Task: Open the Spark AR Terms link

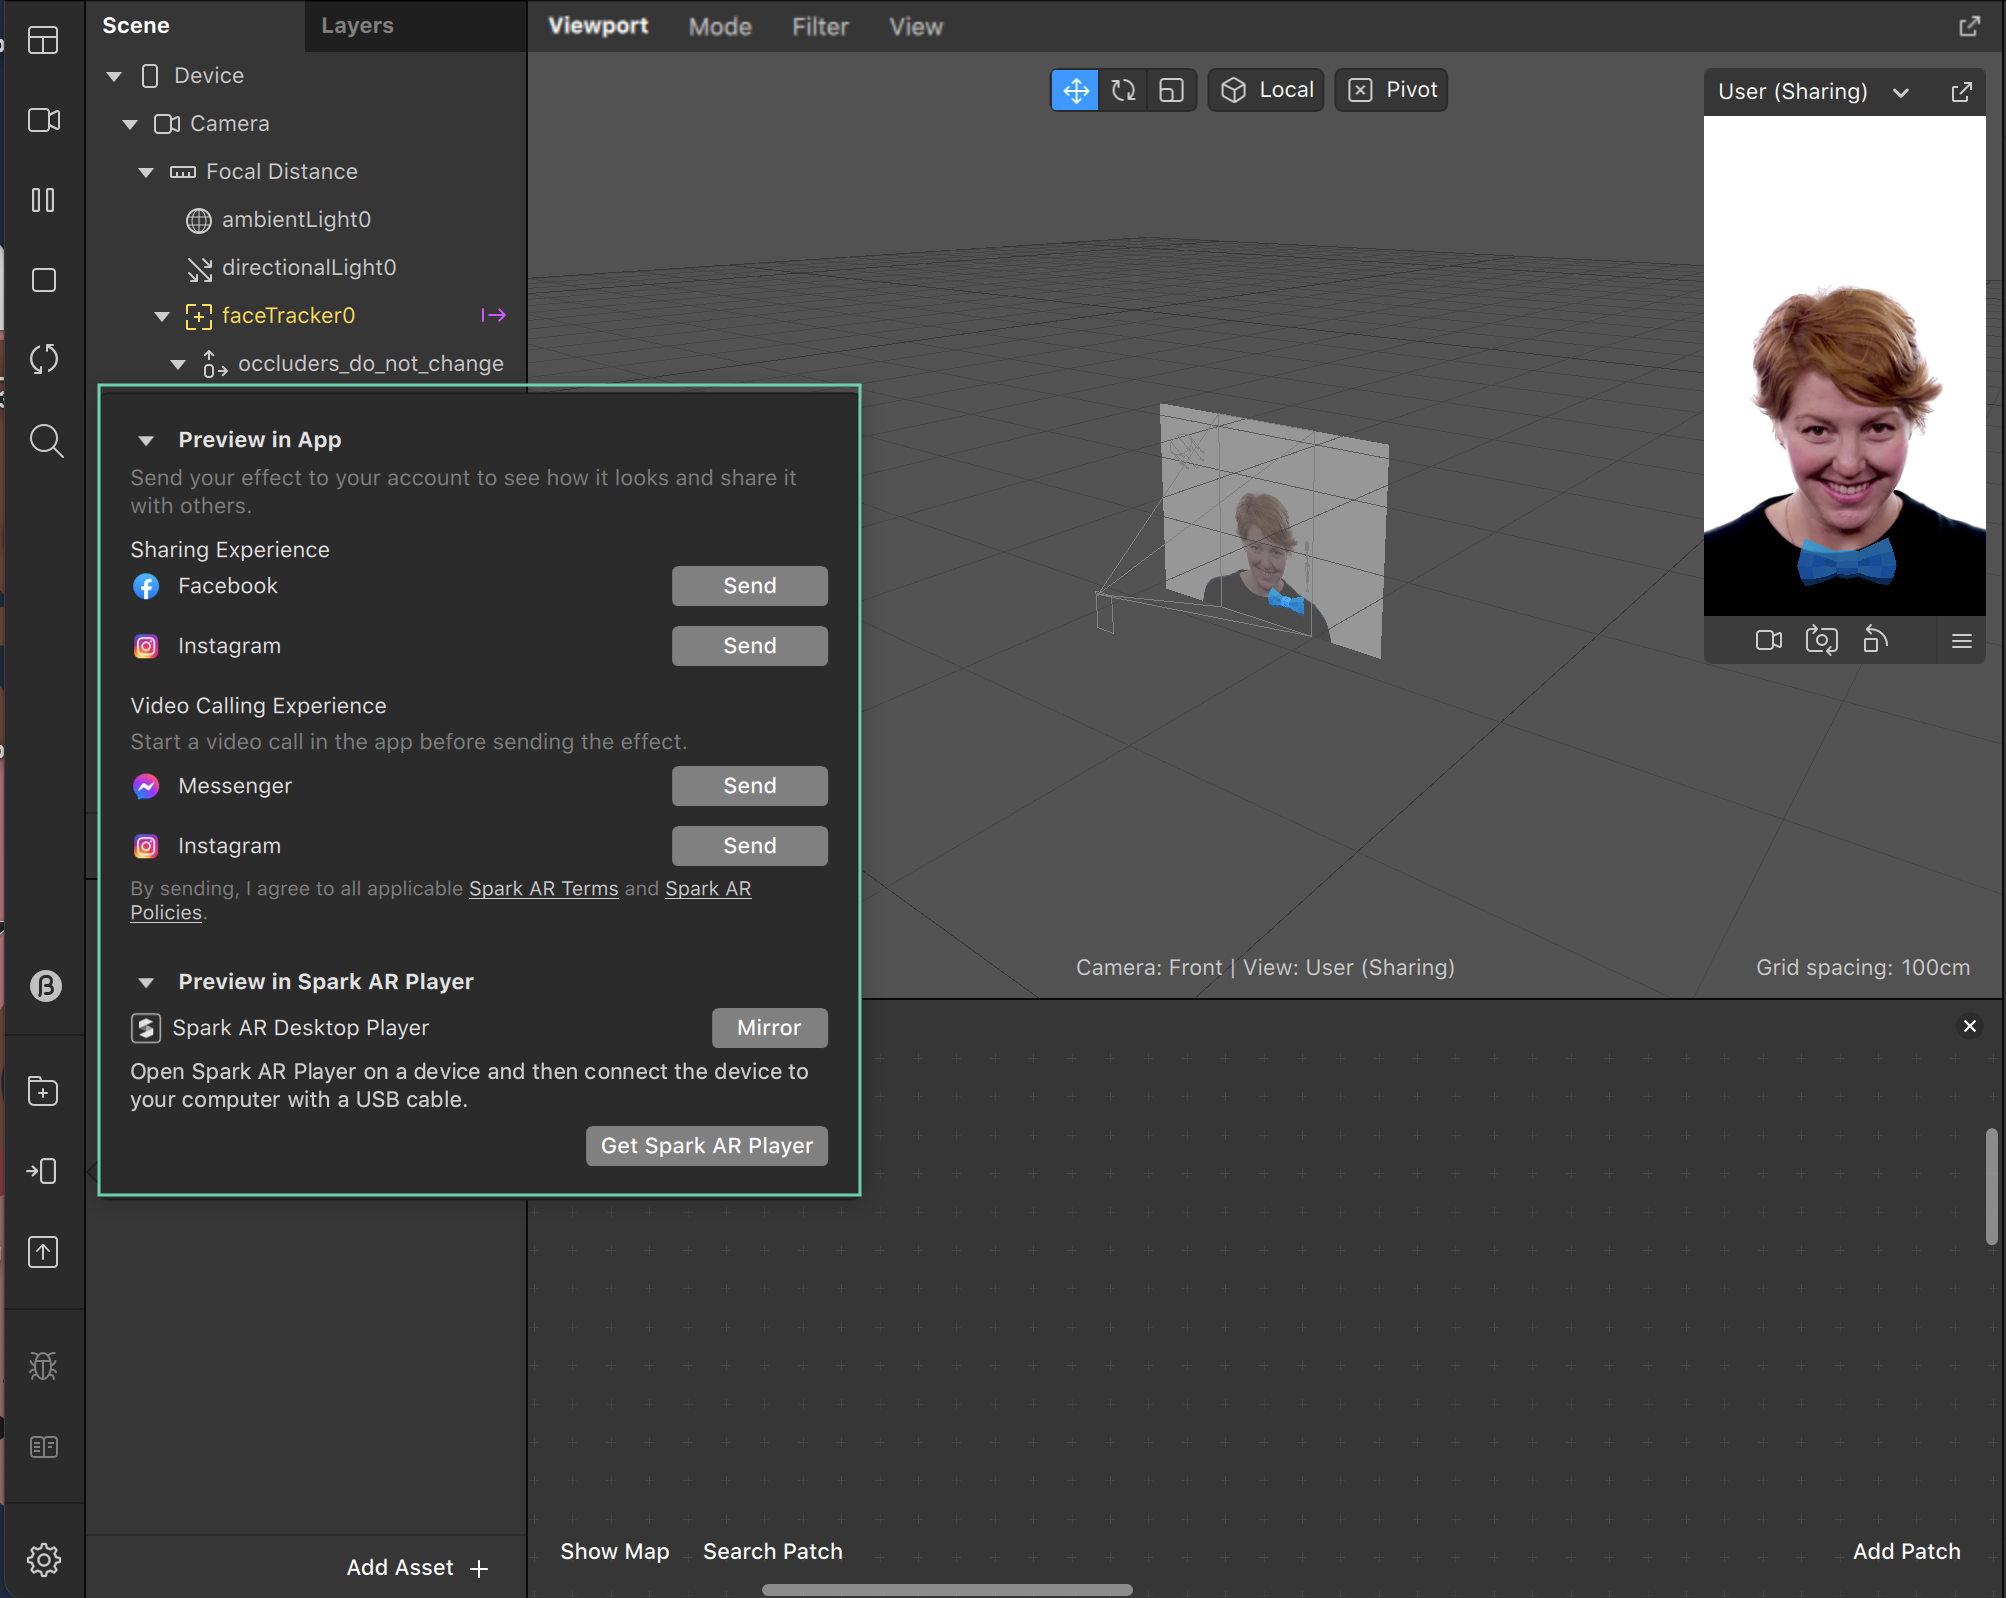Action: 543,888
